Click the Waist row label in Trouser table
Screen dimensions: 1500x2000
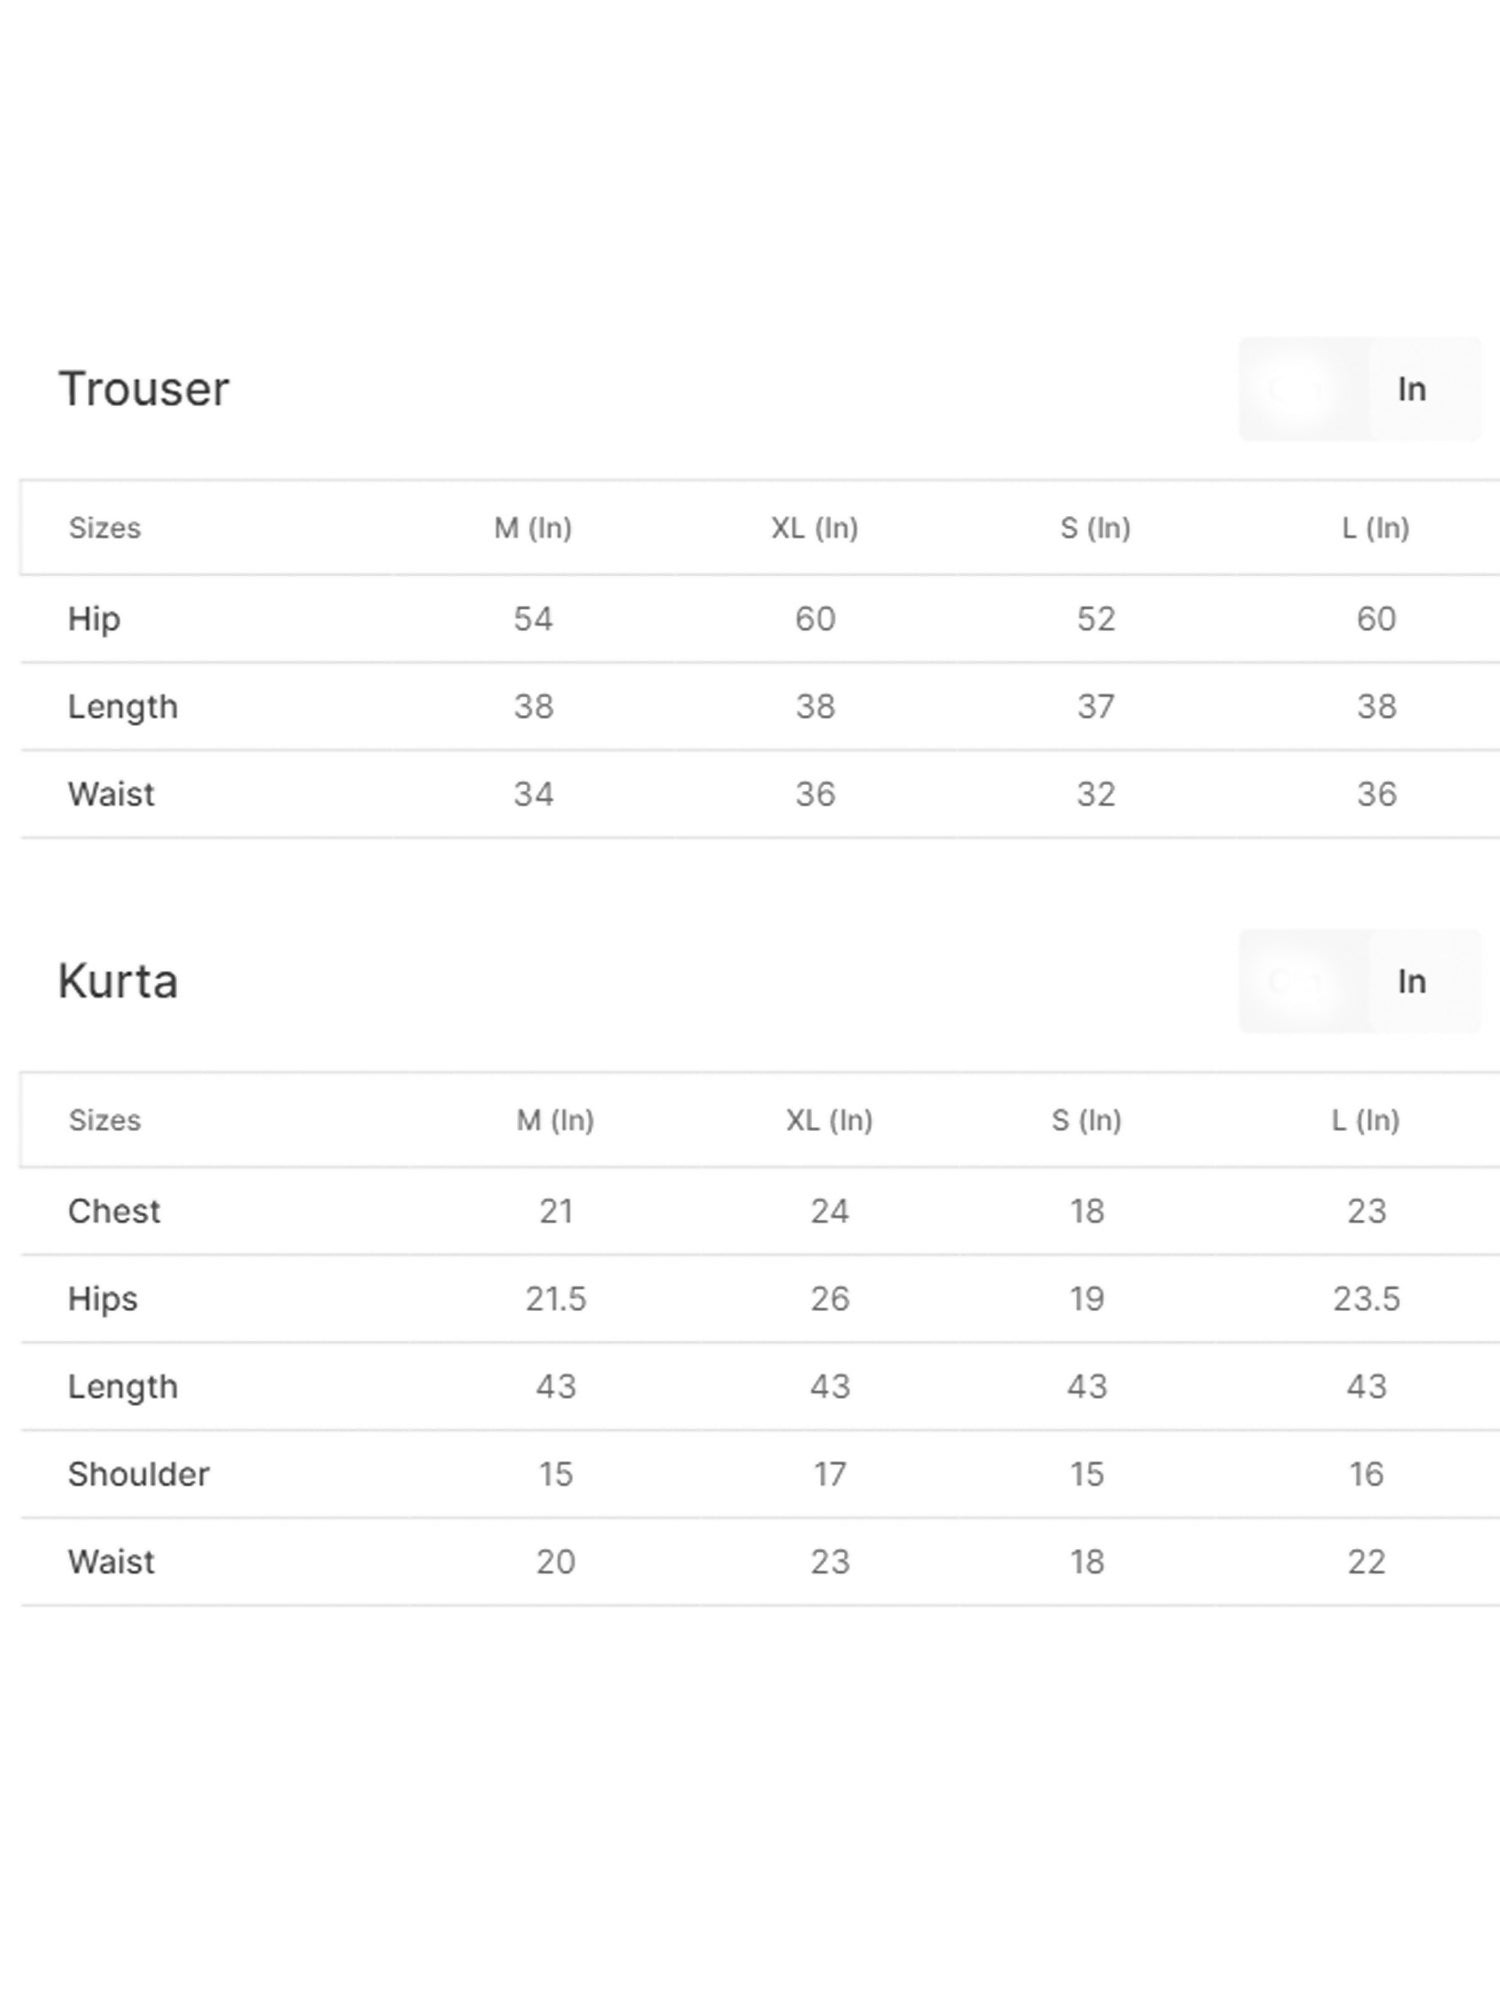coord(111,794)
